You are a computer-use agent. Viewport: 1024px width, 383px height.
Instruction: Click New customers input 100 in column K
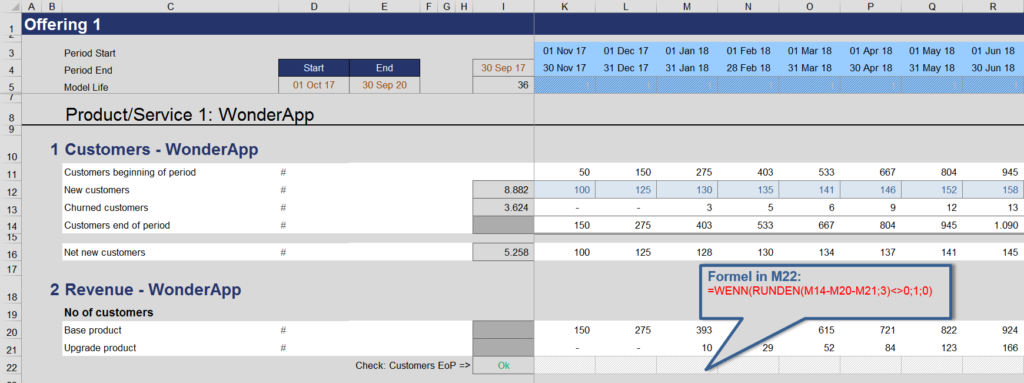tap(565, 190)
